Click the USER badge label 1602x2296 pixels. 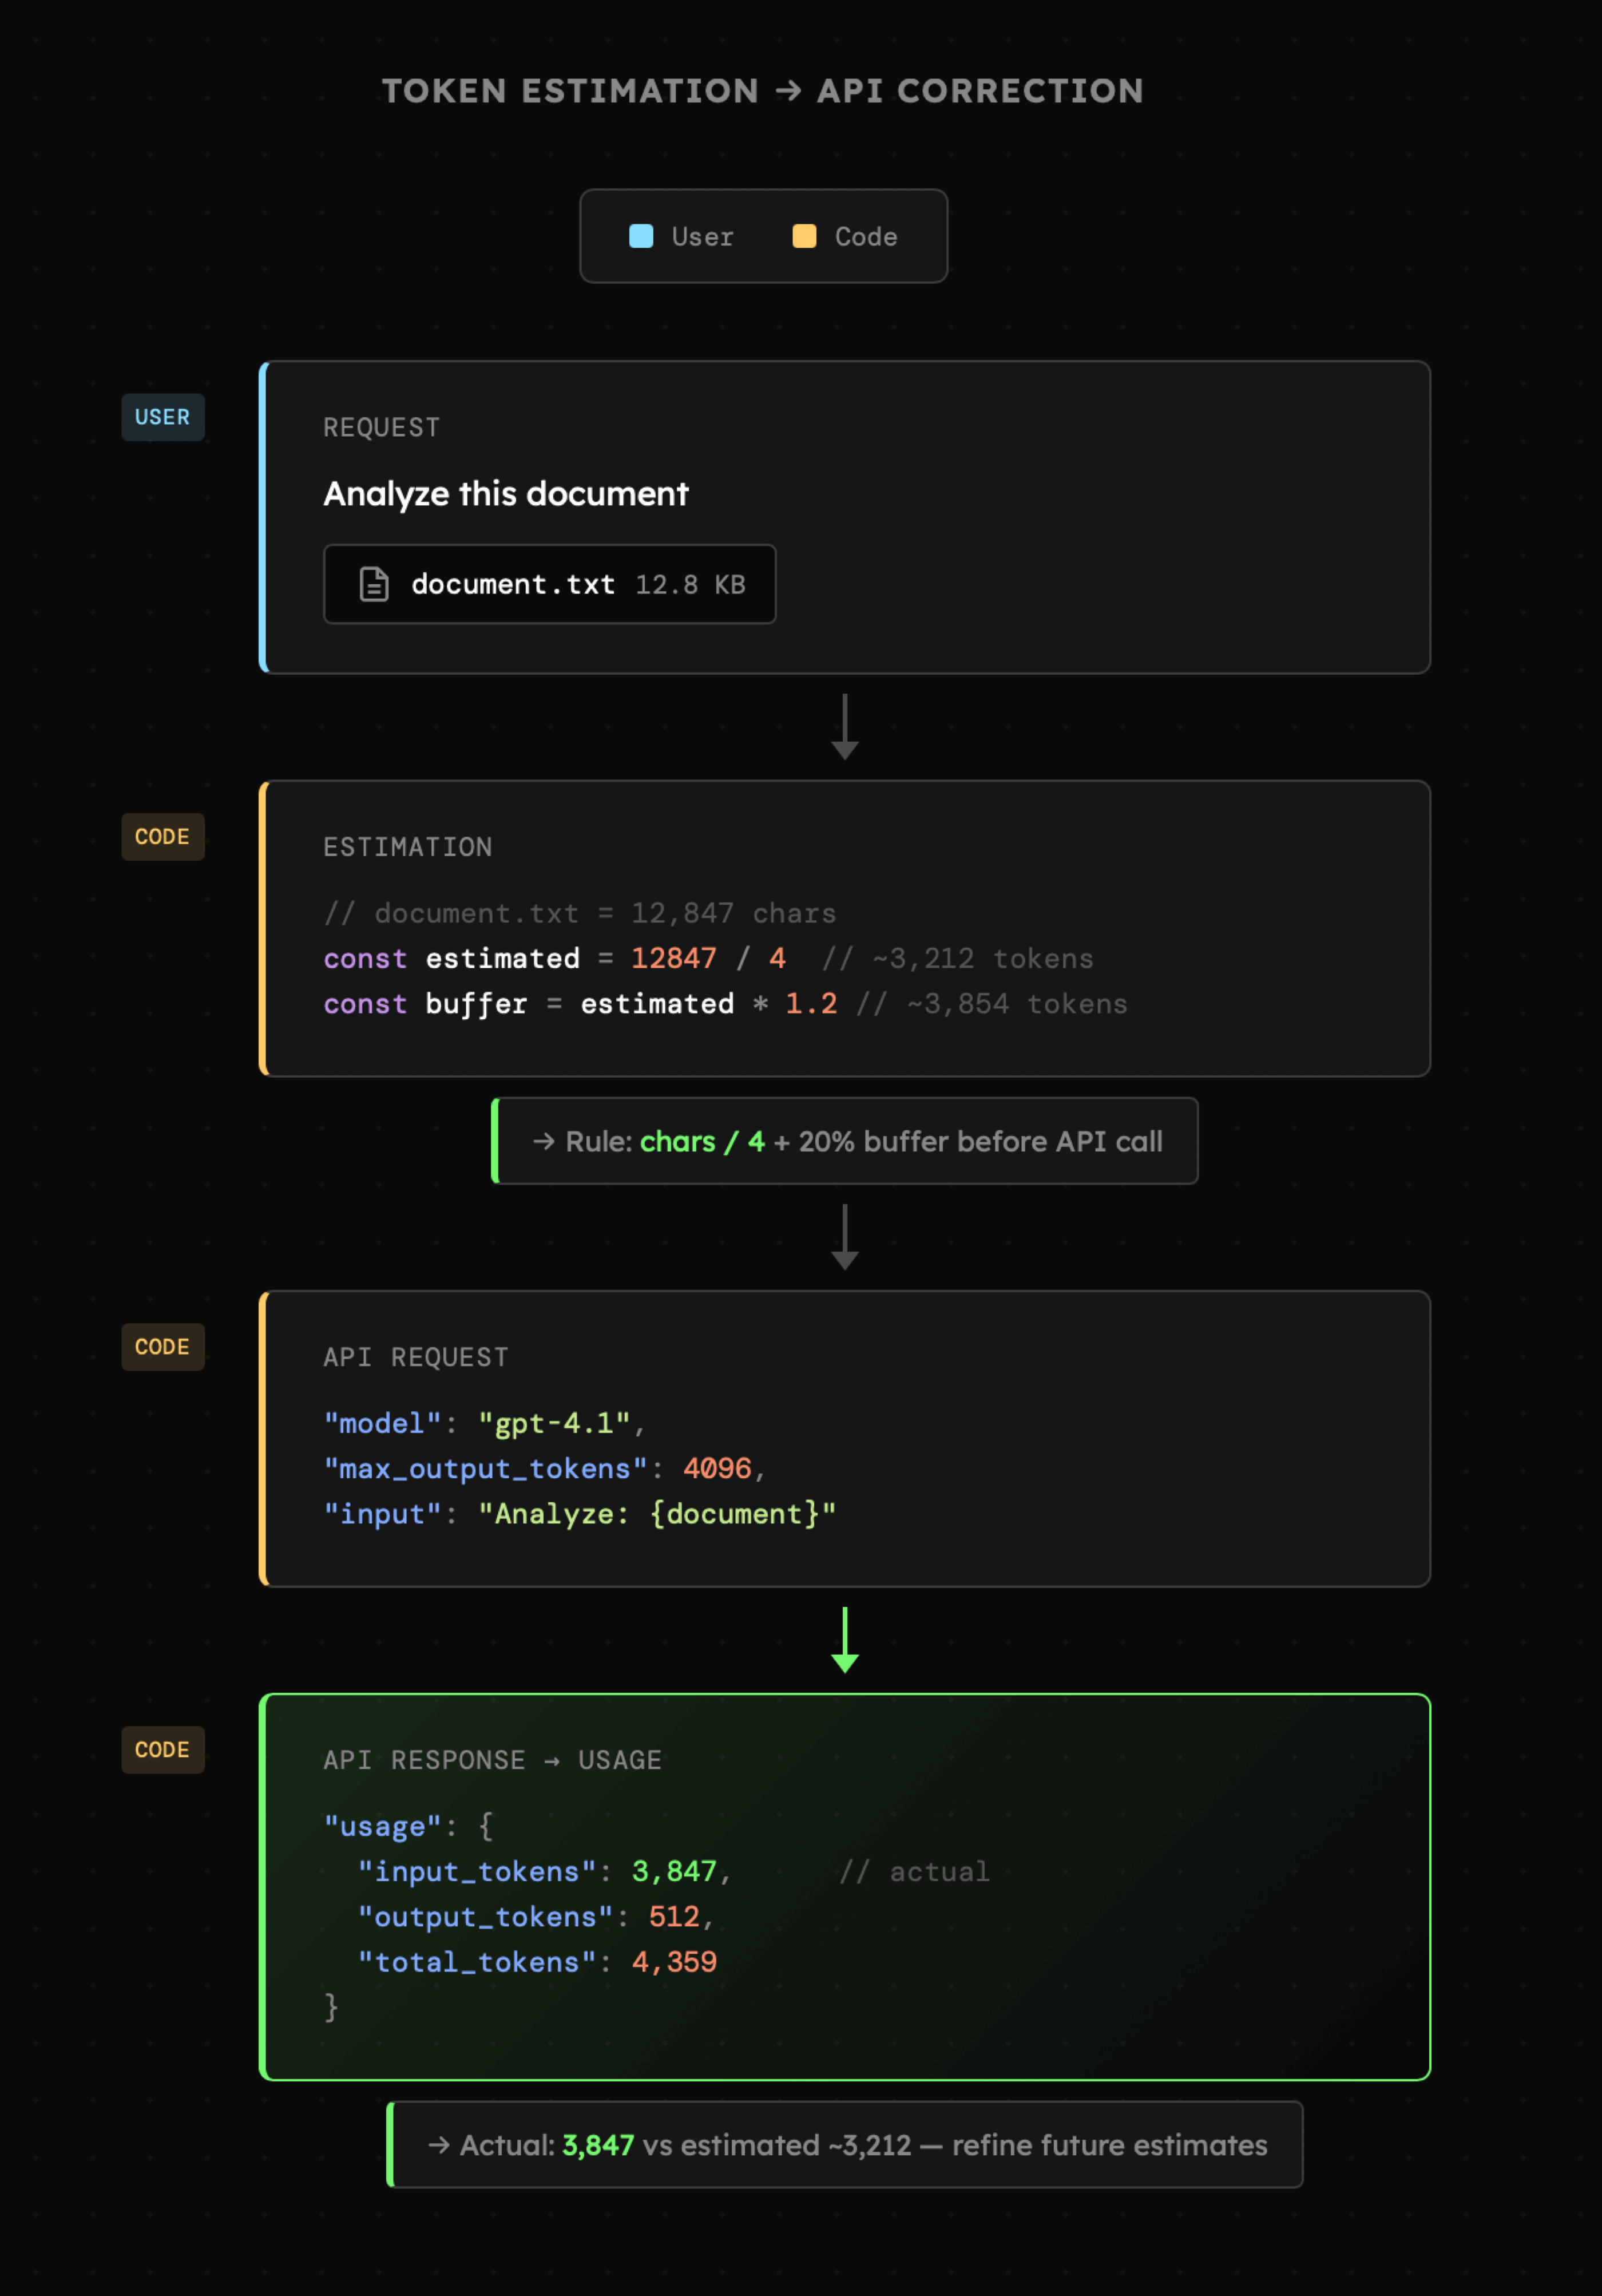(163, 417)
